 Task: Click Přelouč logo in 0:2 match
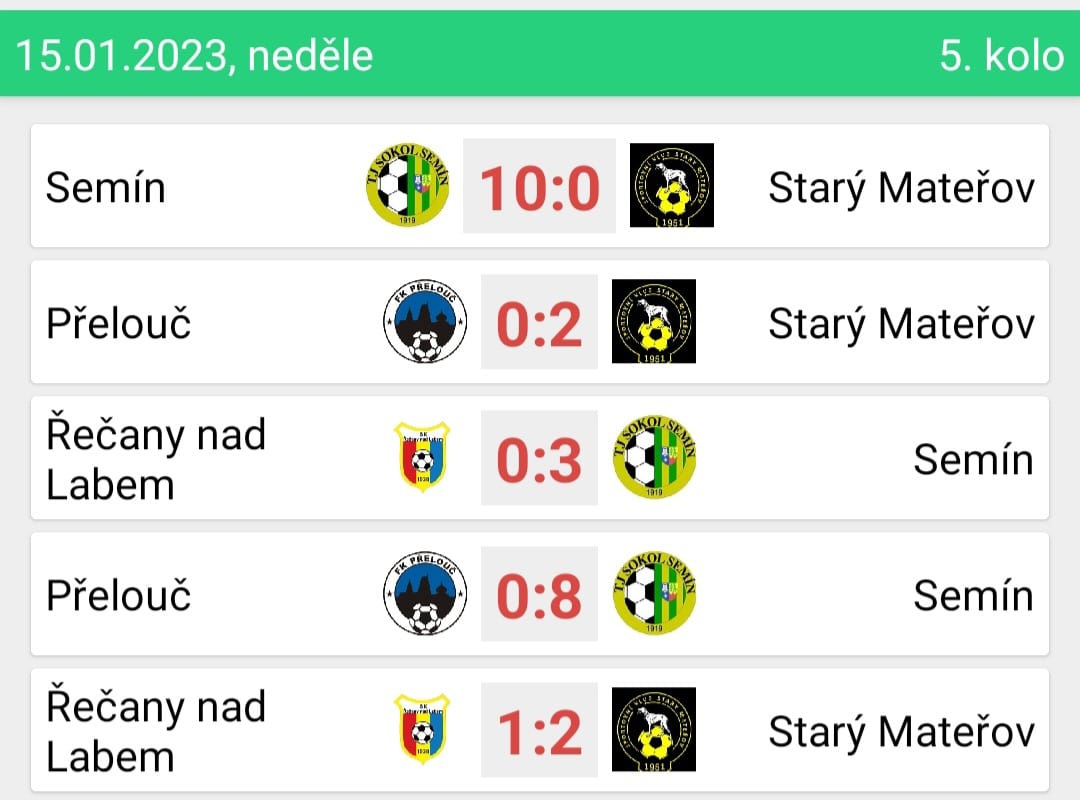pos(425,321)
